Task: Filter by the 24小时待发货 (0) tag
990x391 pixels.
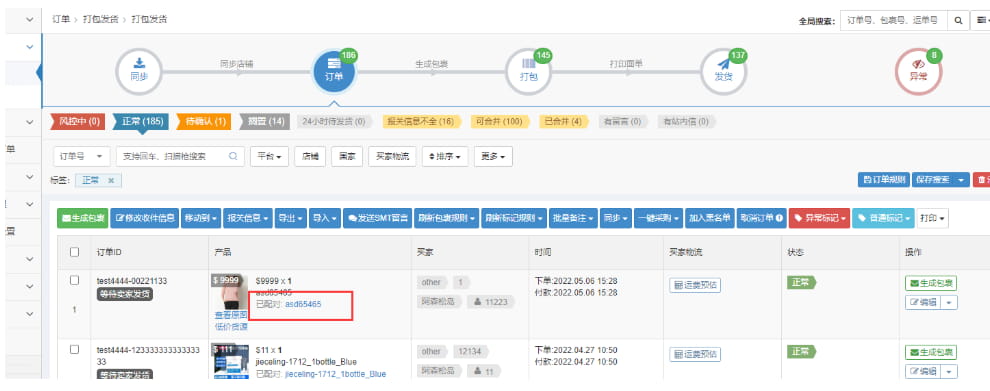Action: pyautogui.click(x=334, y=121)
